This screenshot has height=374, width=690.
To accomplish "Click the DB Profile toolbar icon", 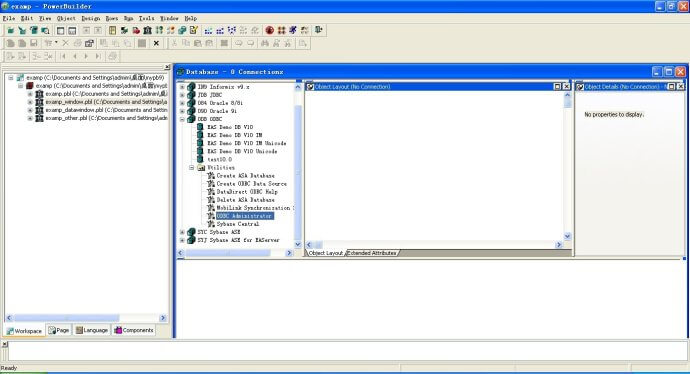I will [x=159, y=30].
